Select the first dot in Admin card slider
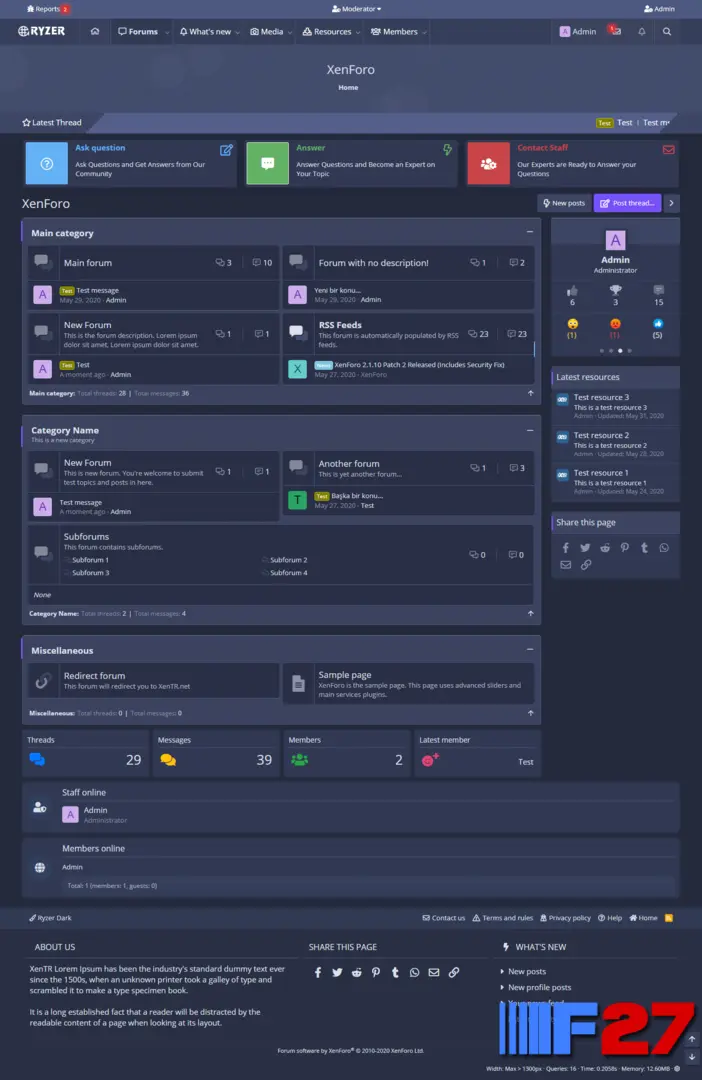The height and width of the screenshot is (1080, 702). [x=601, y=351]
